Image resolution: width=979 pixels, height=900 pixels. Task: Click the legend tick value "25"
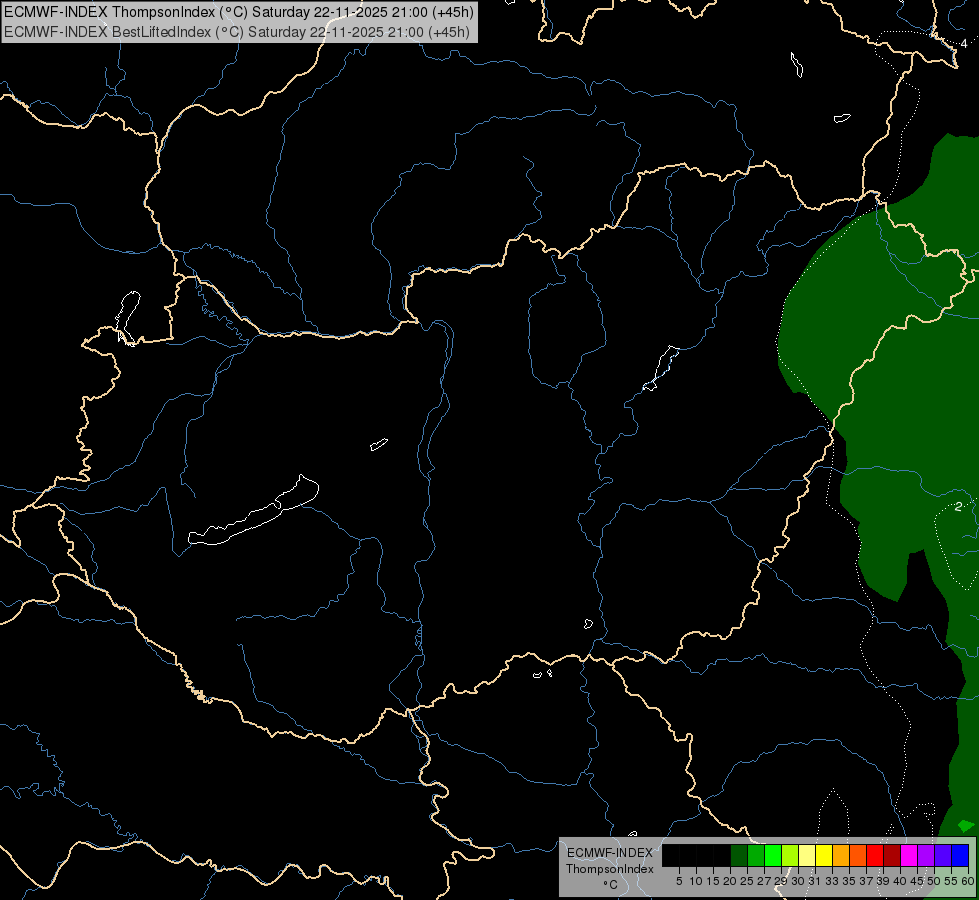(x=747, y=881)
